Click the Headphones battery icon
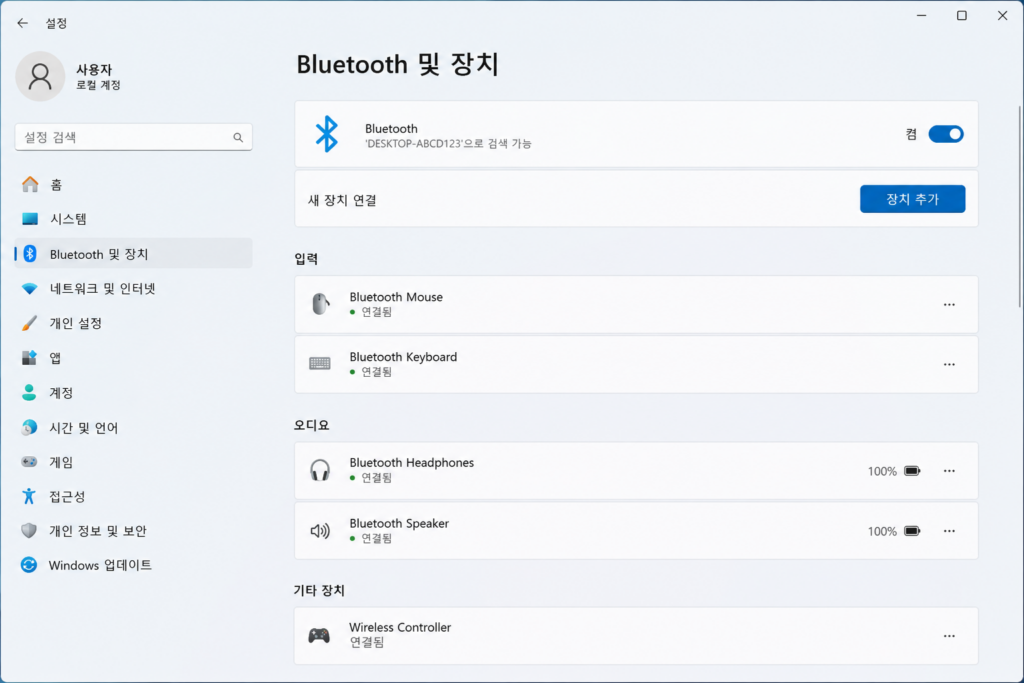The image size is (1024, 683). pyautogui.click(x=912, y=471)
